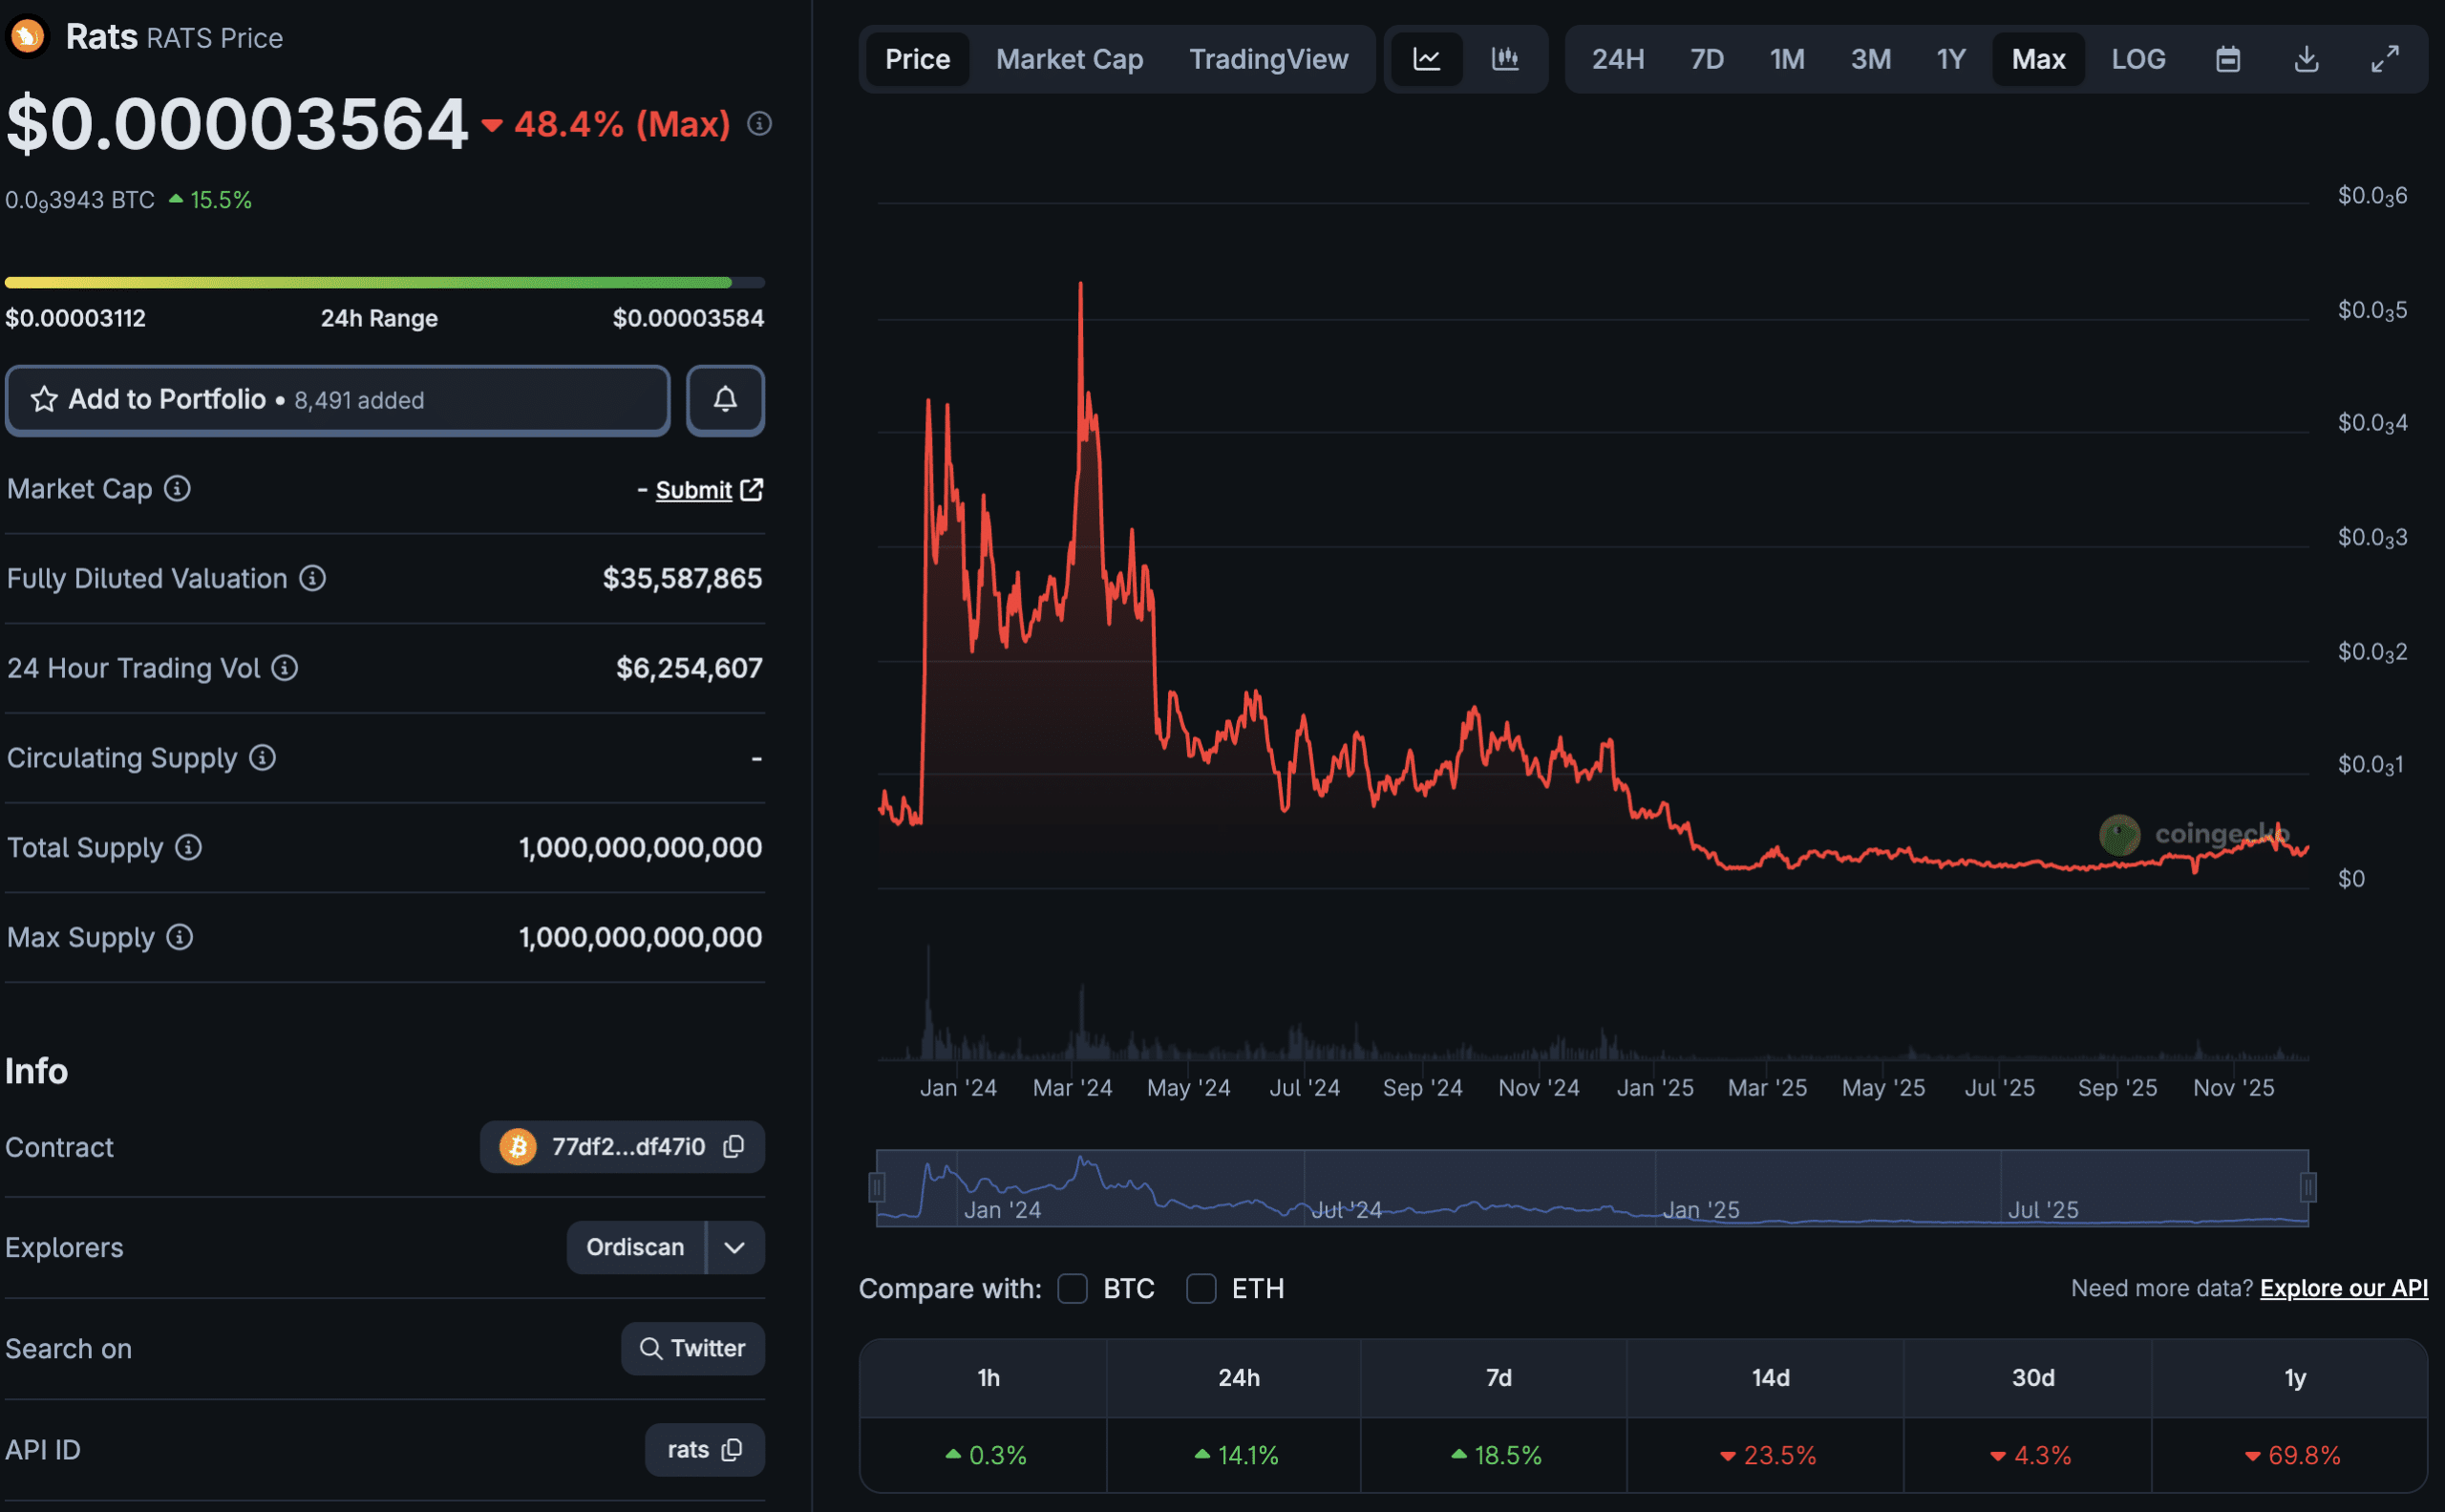Open the Explore our API link
The image size is (2445, 1512).
point(2343,1288)
